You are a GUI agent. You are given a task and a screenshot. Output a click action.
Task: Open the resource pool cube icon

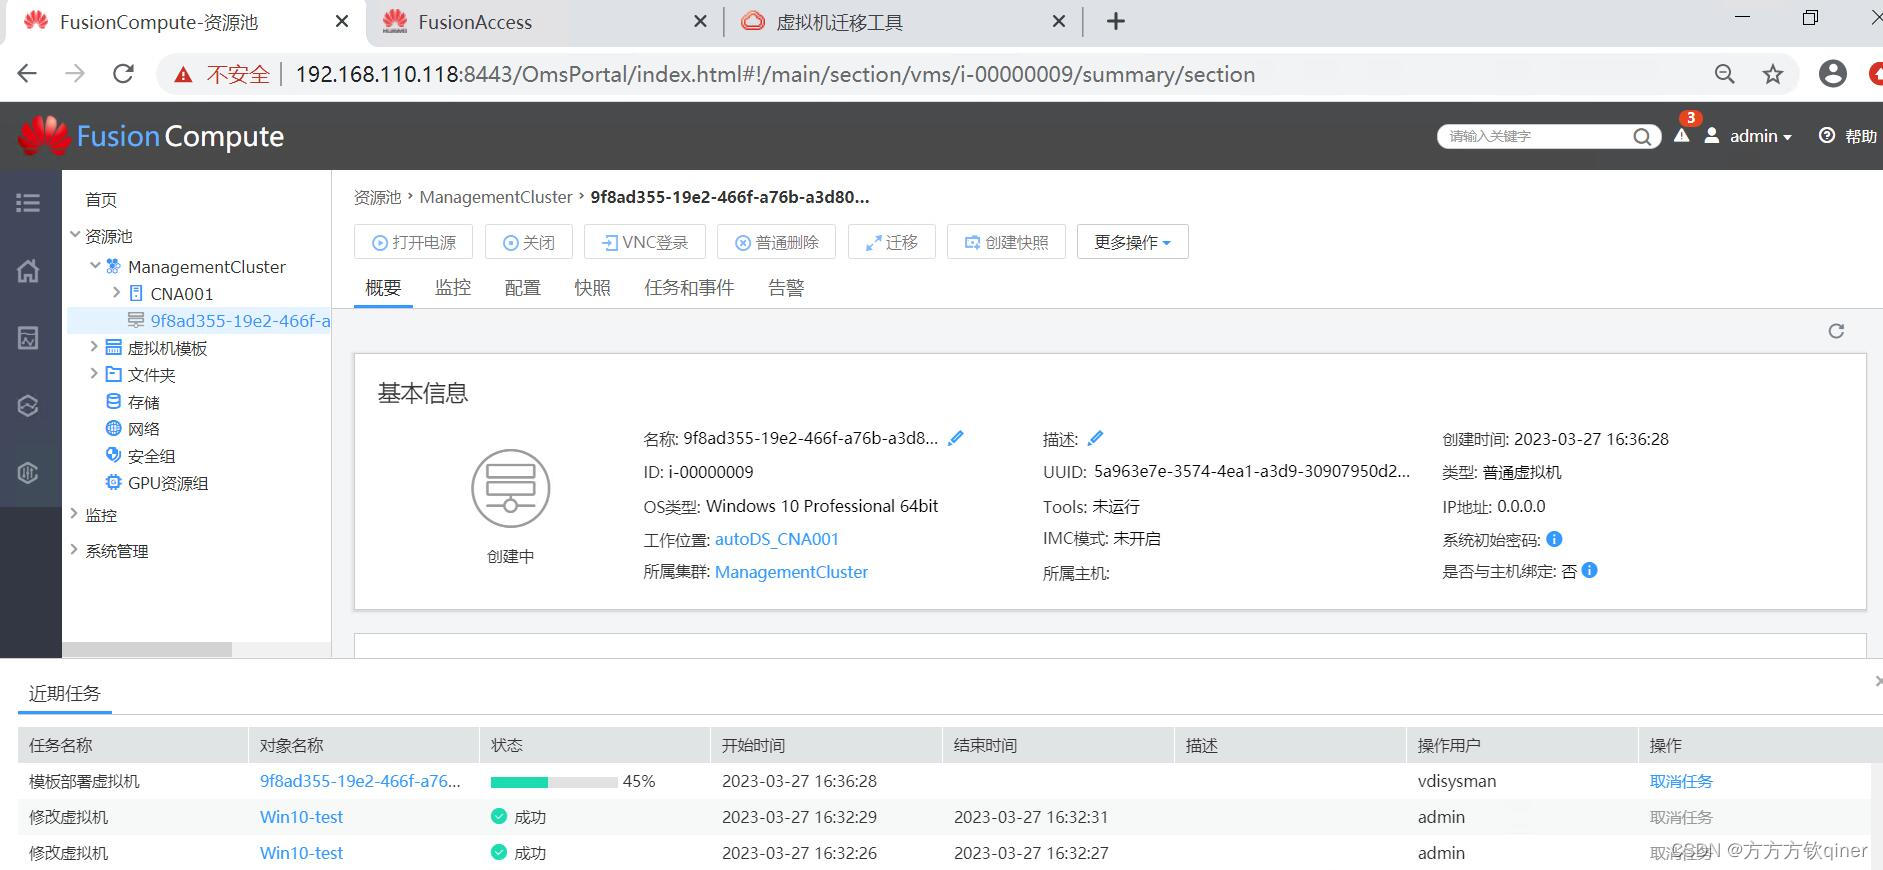pyautogui.click(x=28, y=406)
